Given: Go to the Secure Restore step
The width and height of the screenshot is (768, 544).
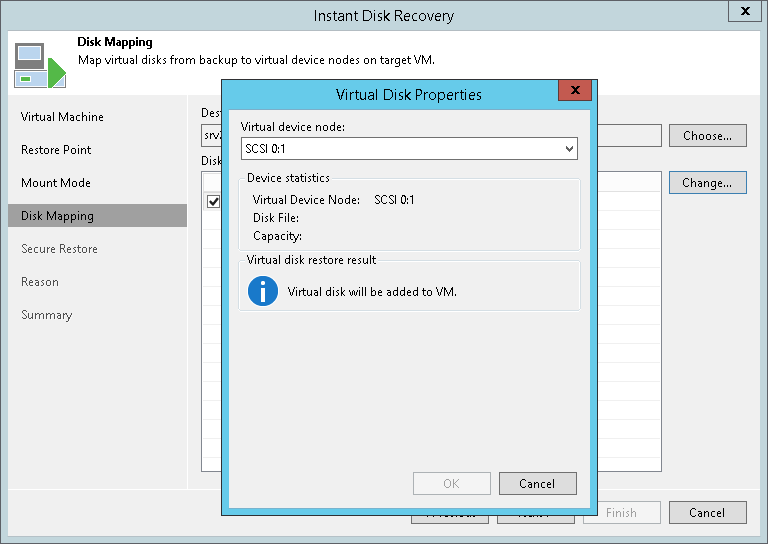Looking at the screenshot, I should [59, 249].
